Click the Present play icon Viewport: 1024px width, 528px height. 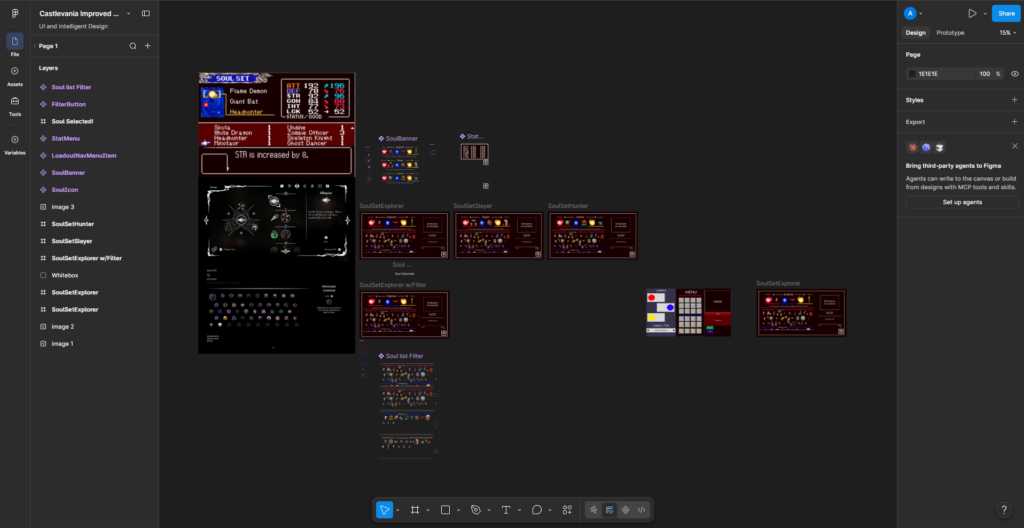click(972, 13)
